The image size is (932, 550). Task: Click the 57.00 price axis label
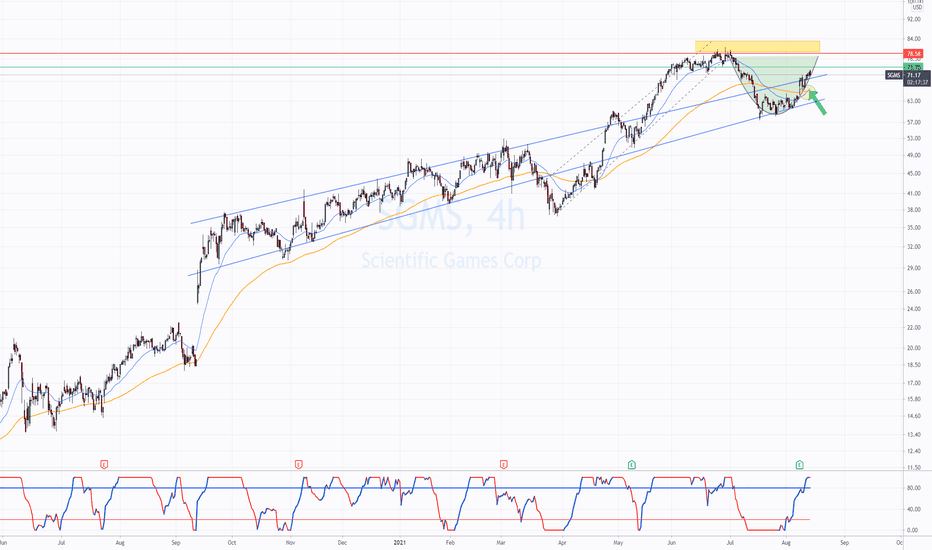click(914, 122)
